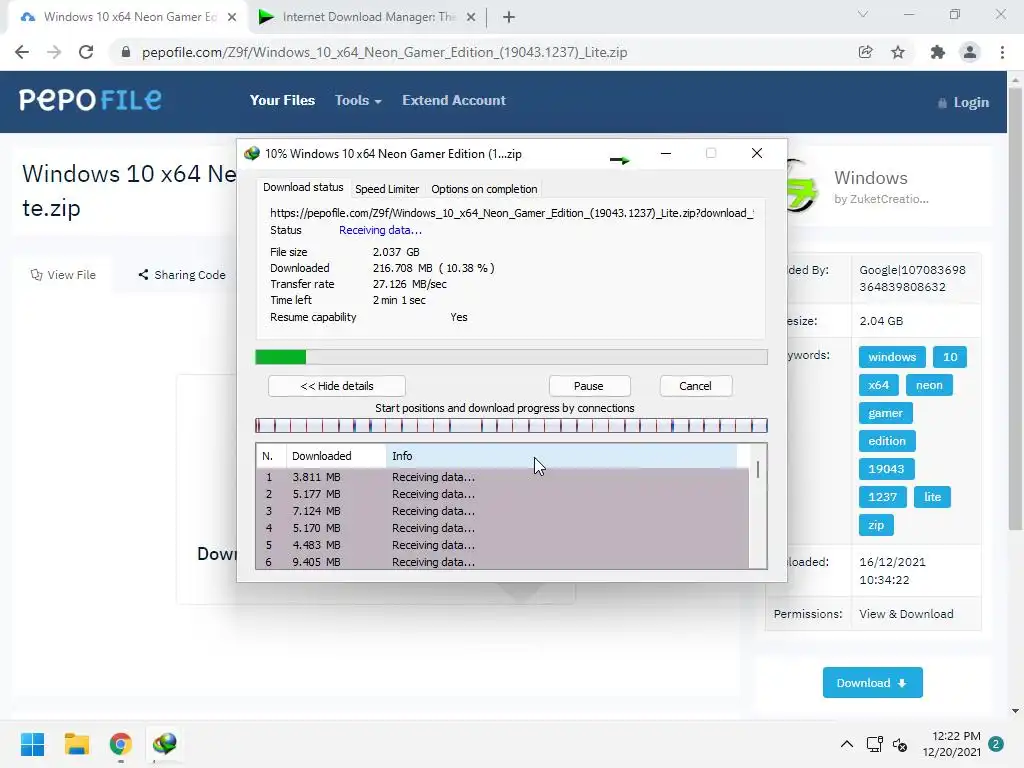Click the 19043 keyword tag

pyautogui.click(x=886, y=469)
